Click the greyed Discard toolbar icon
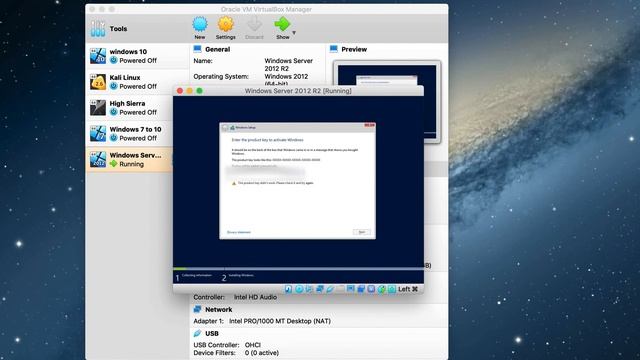This screenshot has width=640, height=360. point(254,24)
